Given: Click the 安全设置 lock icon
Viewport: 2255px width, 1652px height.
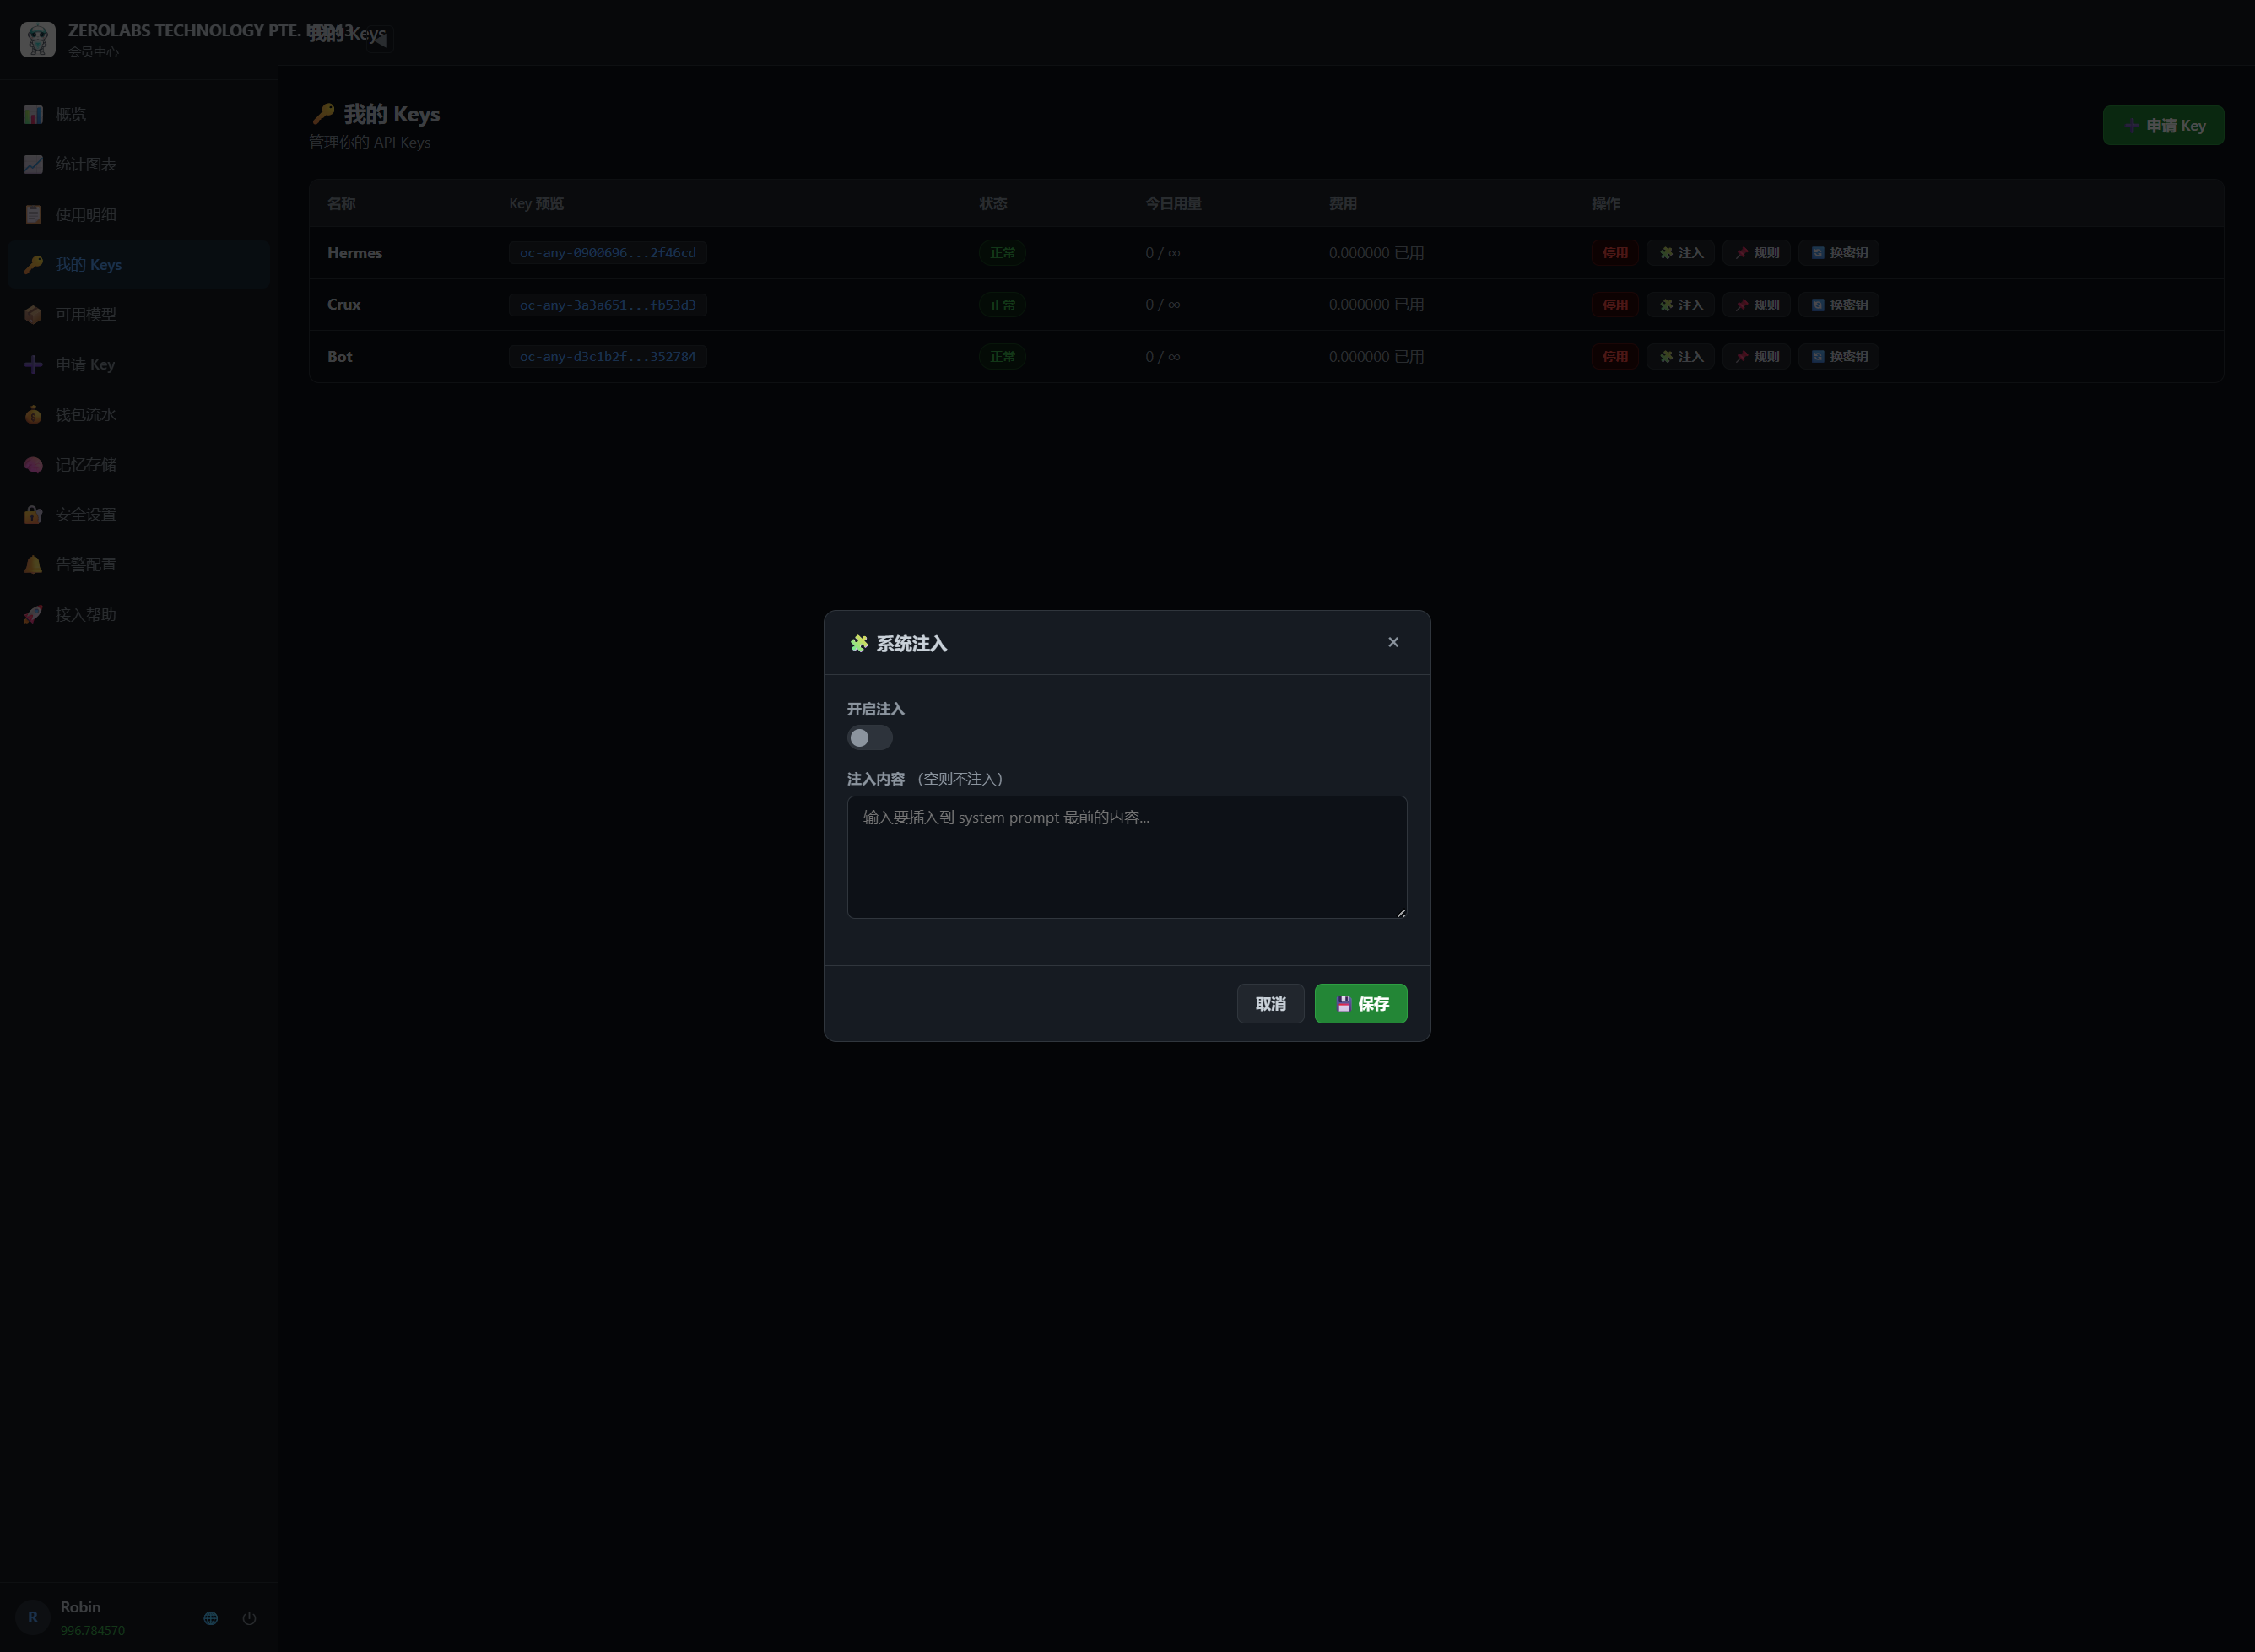Looking at the screenshot, I should 33,514.
